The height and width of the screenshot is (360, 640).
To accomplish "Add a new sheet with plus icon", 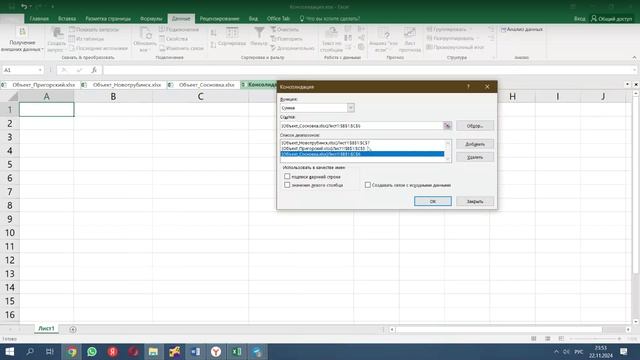I will pos(73,329).
